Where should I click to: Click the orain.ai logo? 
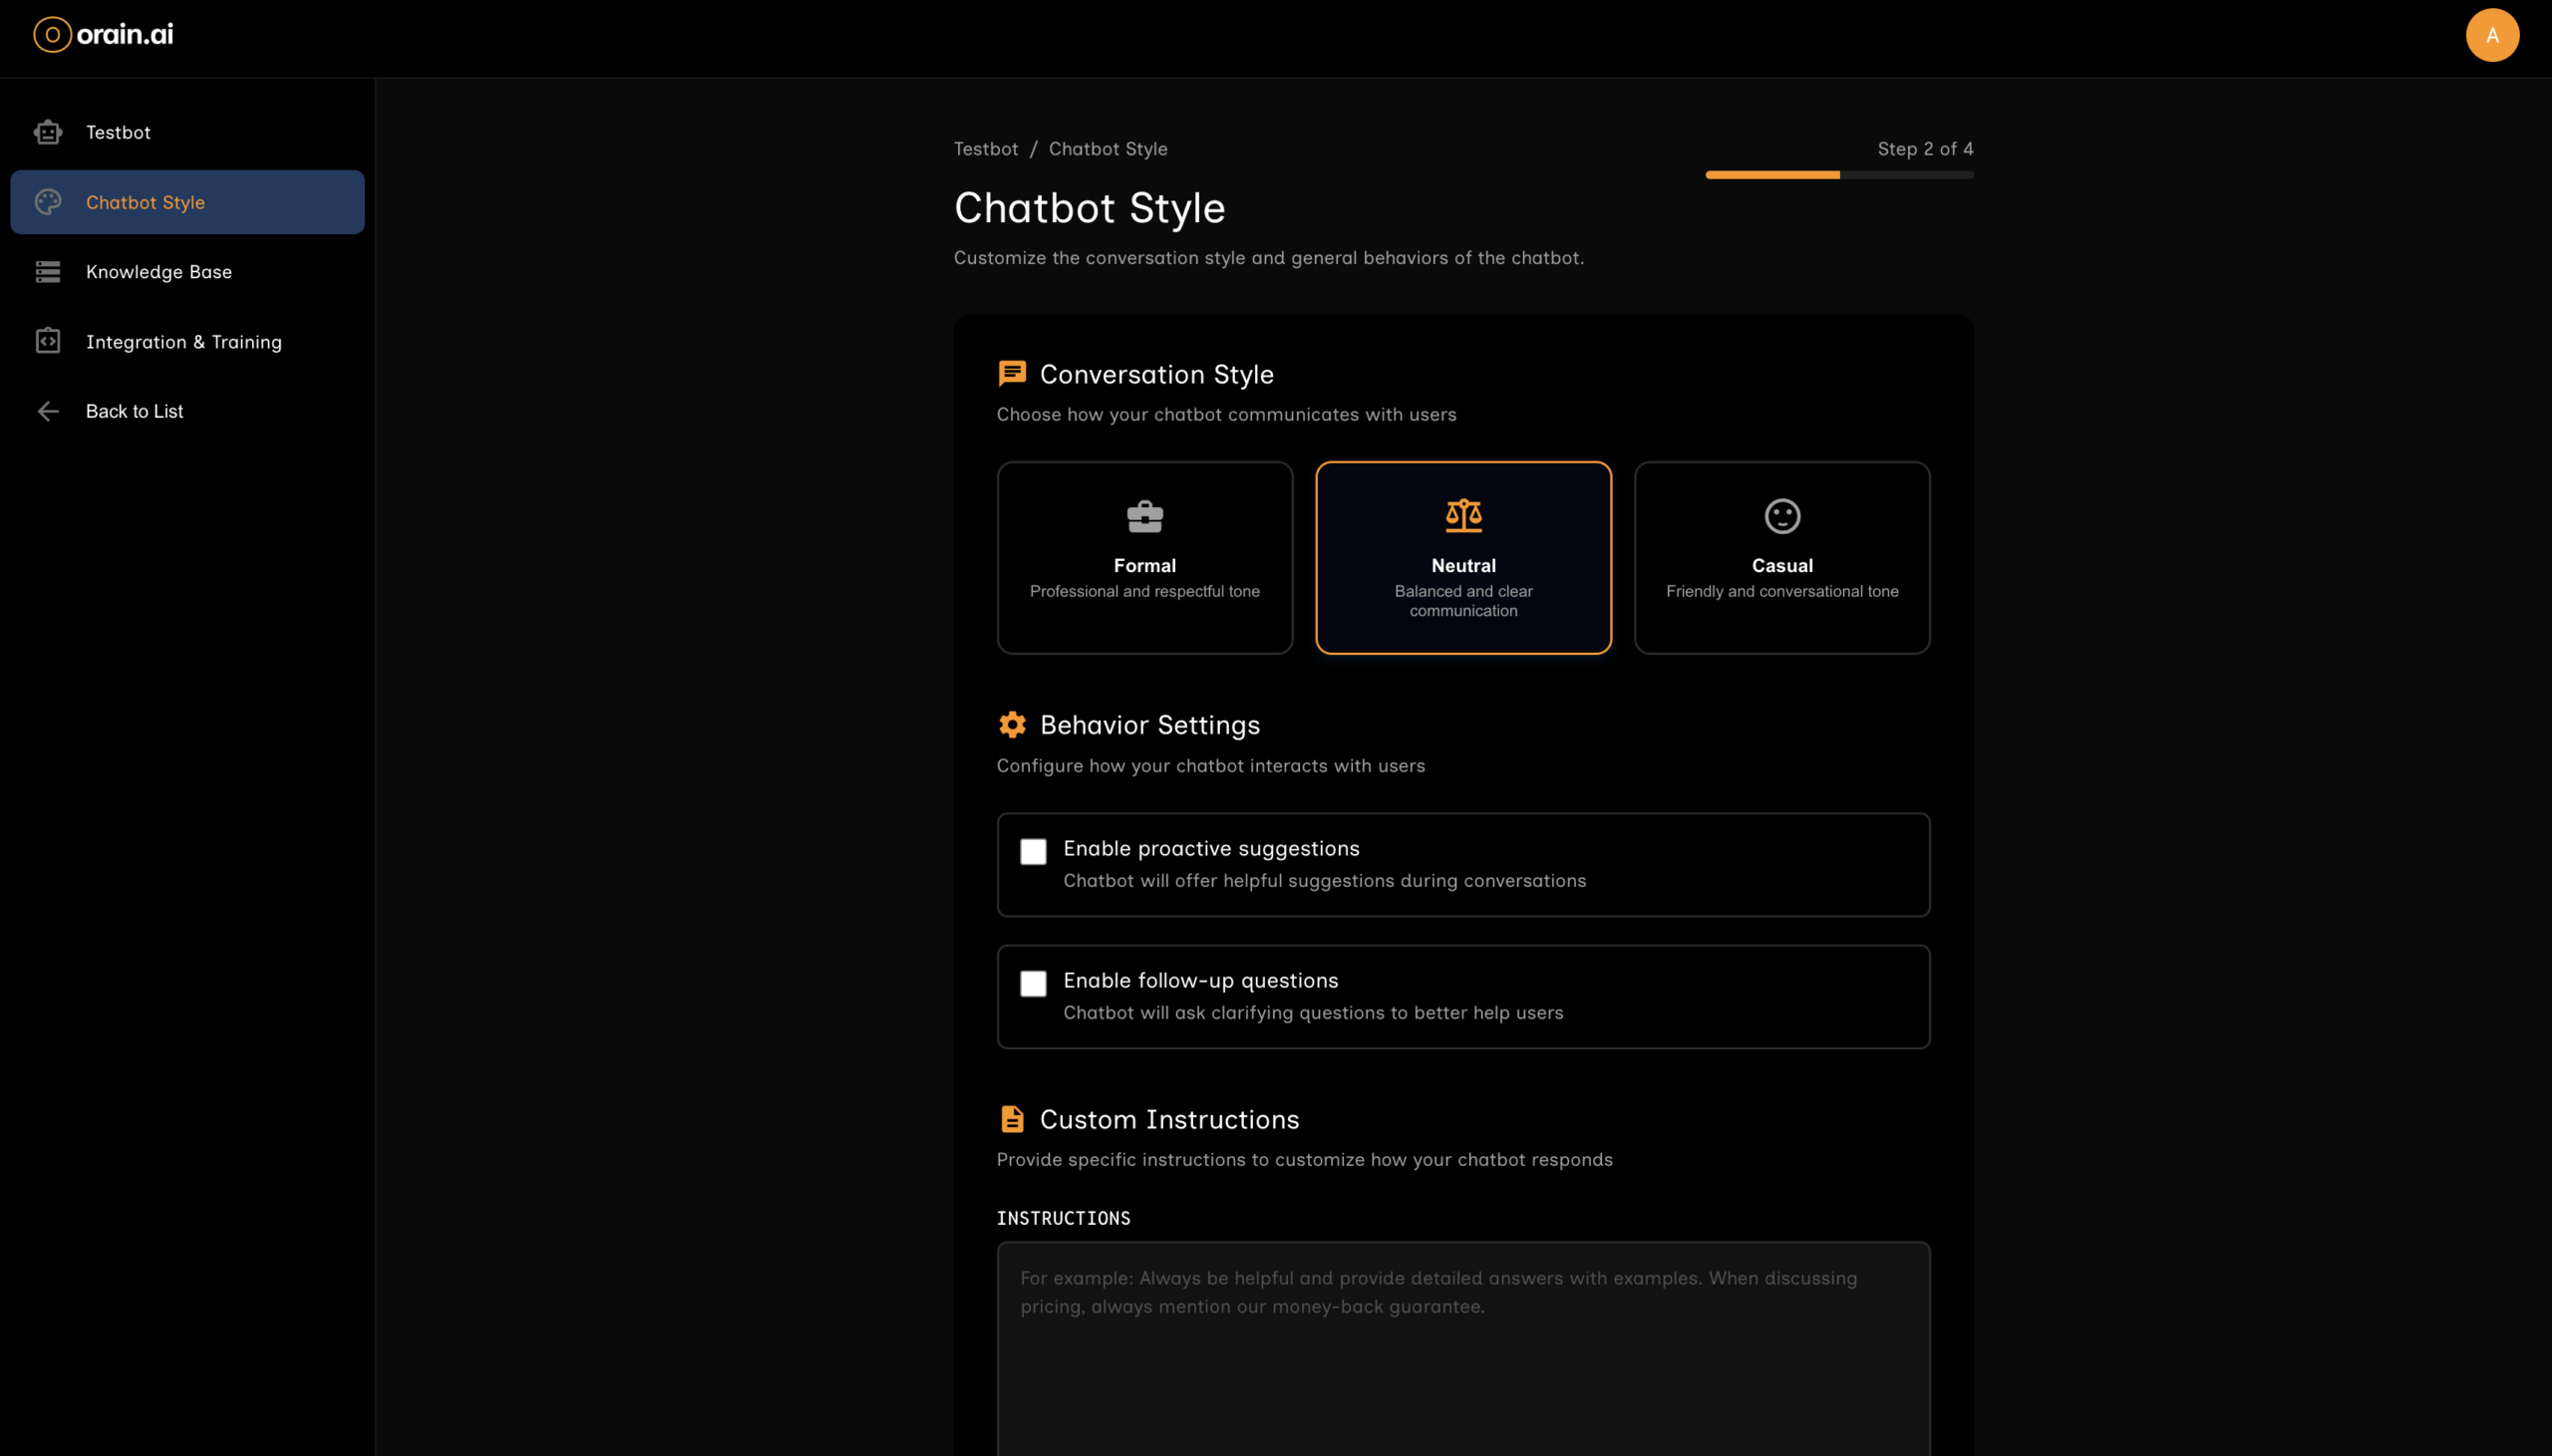pyautogui.click(x=104, y=35)
